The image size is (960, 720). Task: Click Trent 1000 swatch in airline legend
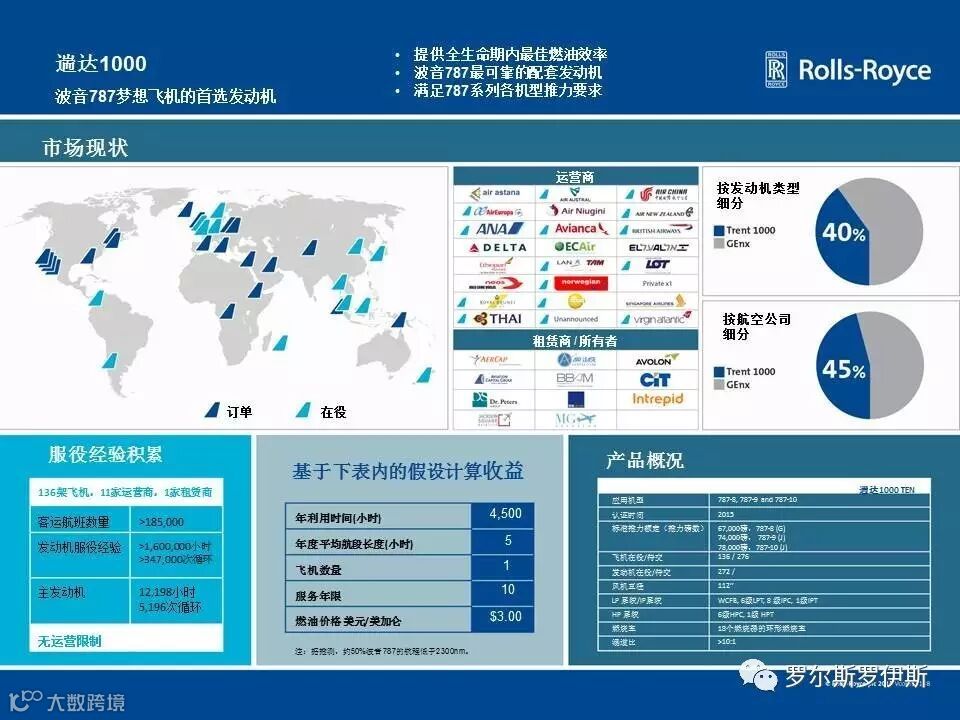(x=719, y=372)
